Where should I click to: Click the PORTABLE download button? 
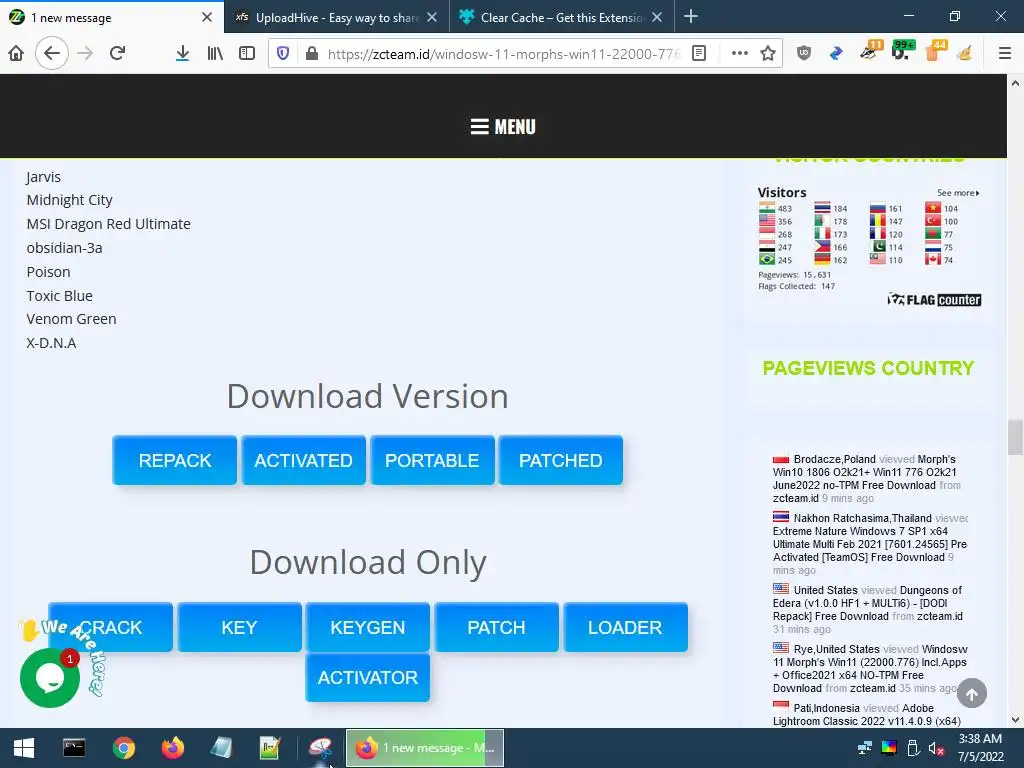(432, 460)
